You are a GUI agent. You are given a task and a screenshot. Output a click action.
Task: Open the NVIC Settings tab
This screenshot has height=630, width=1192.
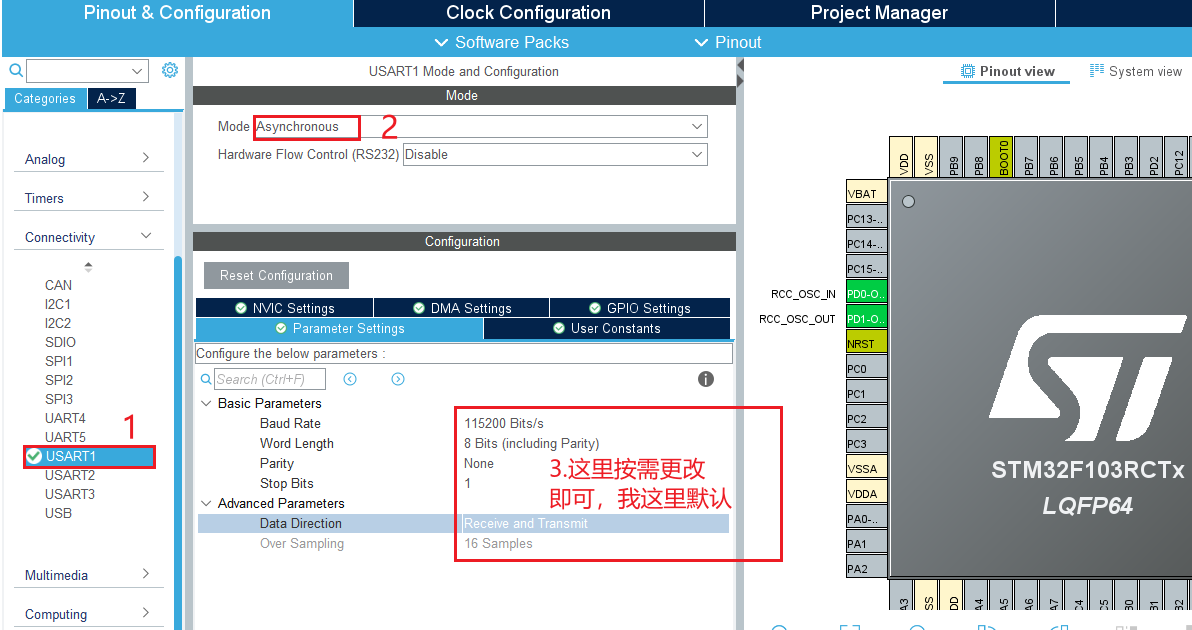point(284,308)
